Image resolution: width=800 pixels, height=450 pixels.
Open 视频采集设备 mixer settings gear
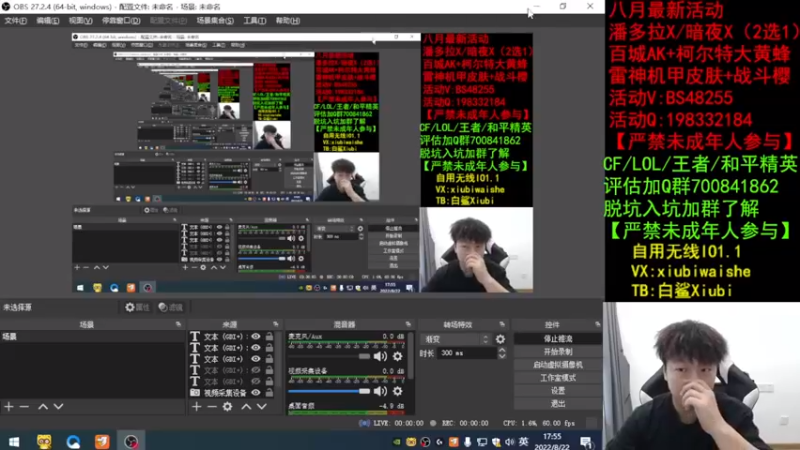pyautogui.click(x=397, y=391)
